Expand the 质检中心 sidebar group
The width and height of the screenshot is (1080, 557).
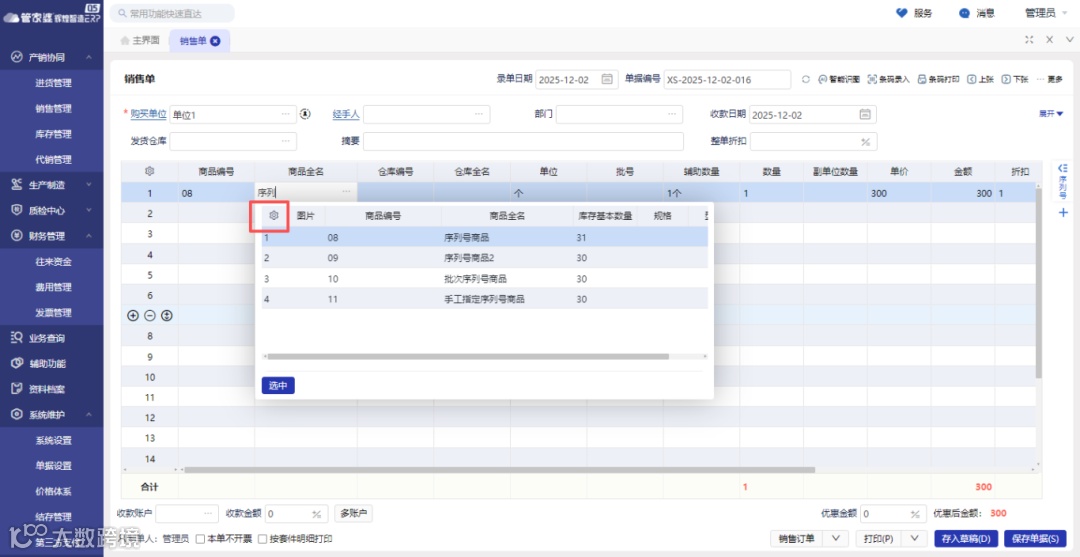(89, 211)
